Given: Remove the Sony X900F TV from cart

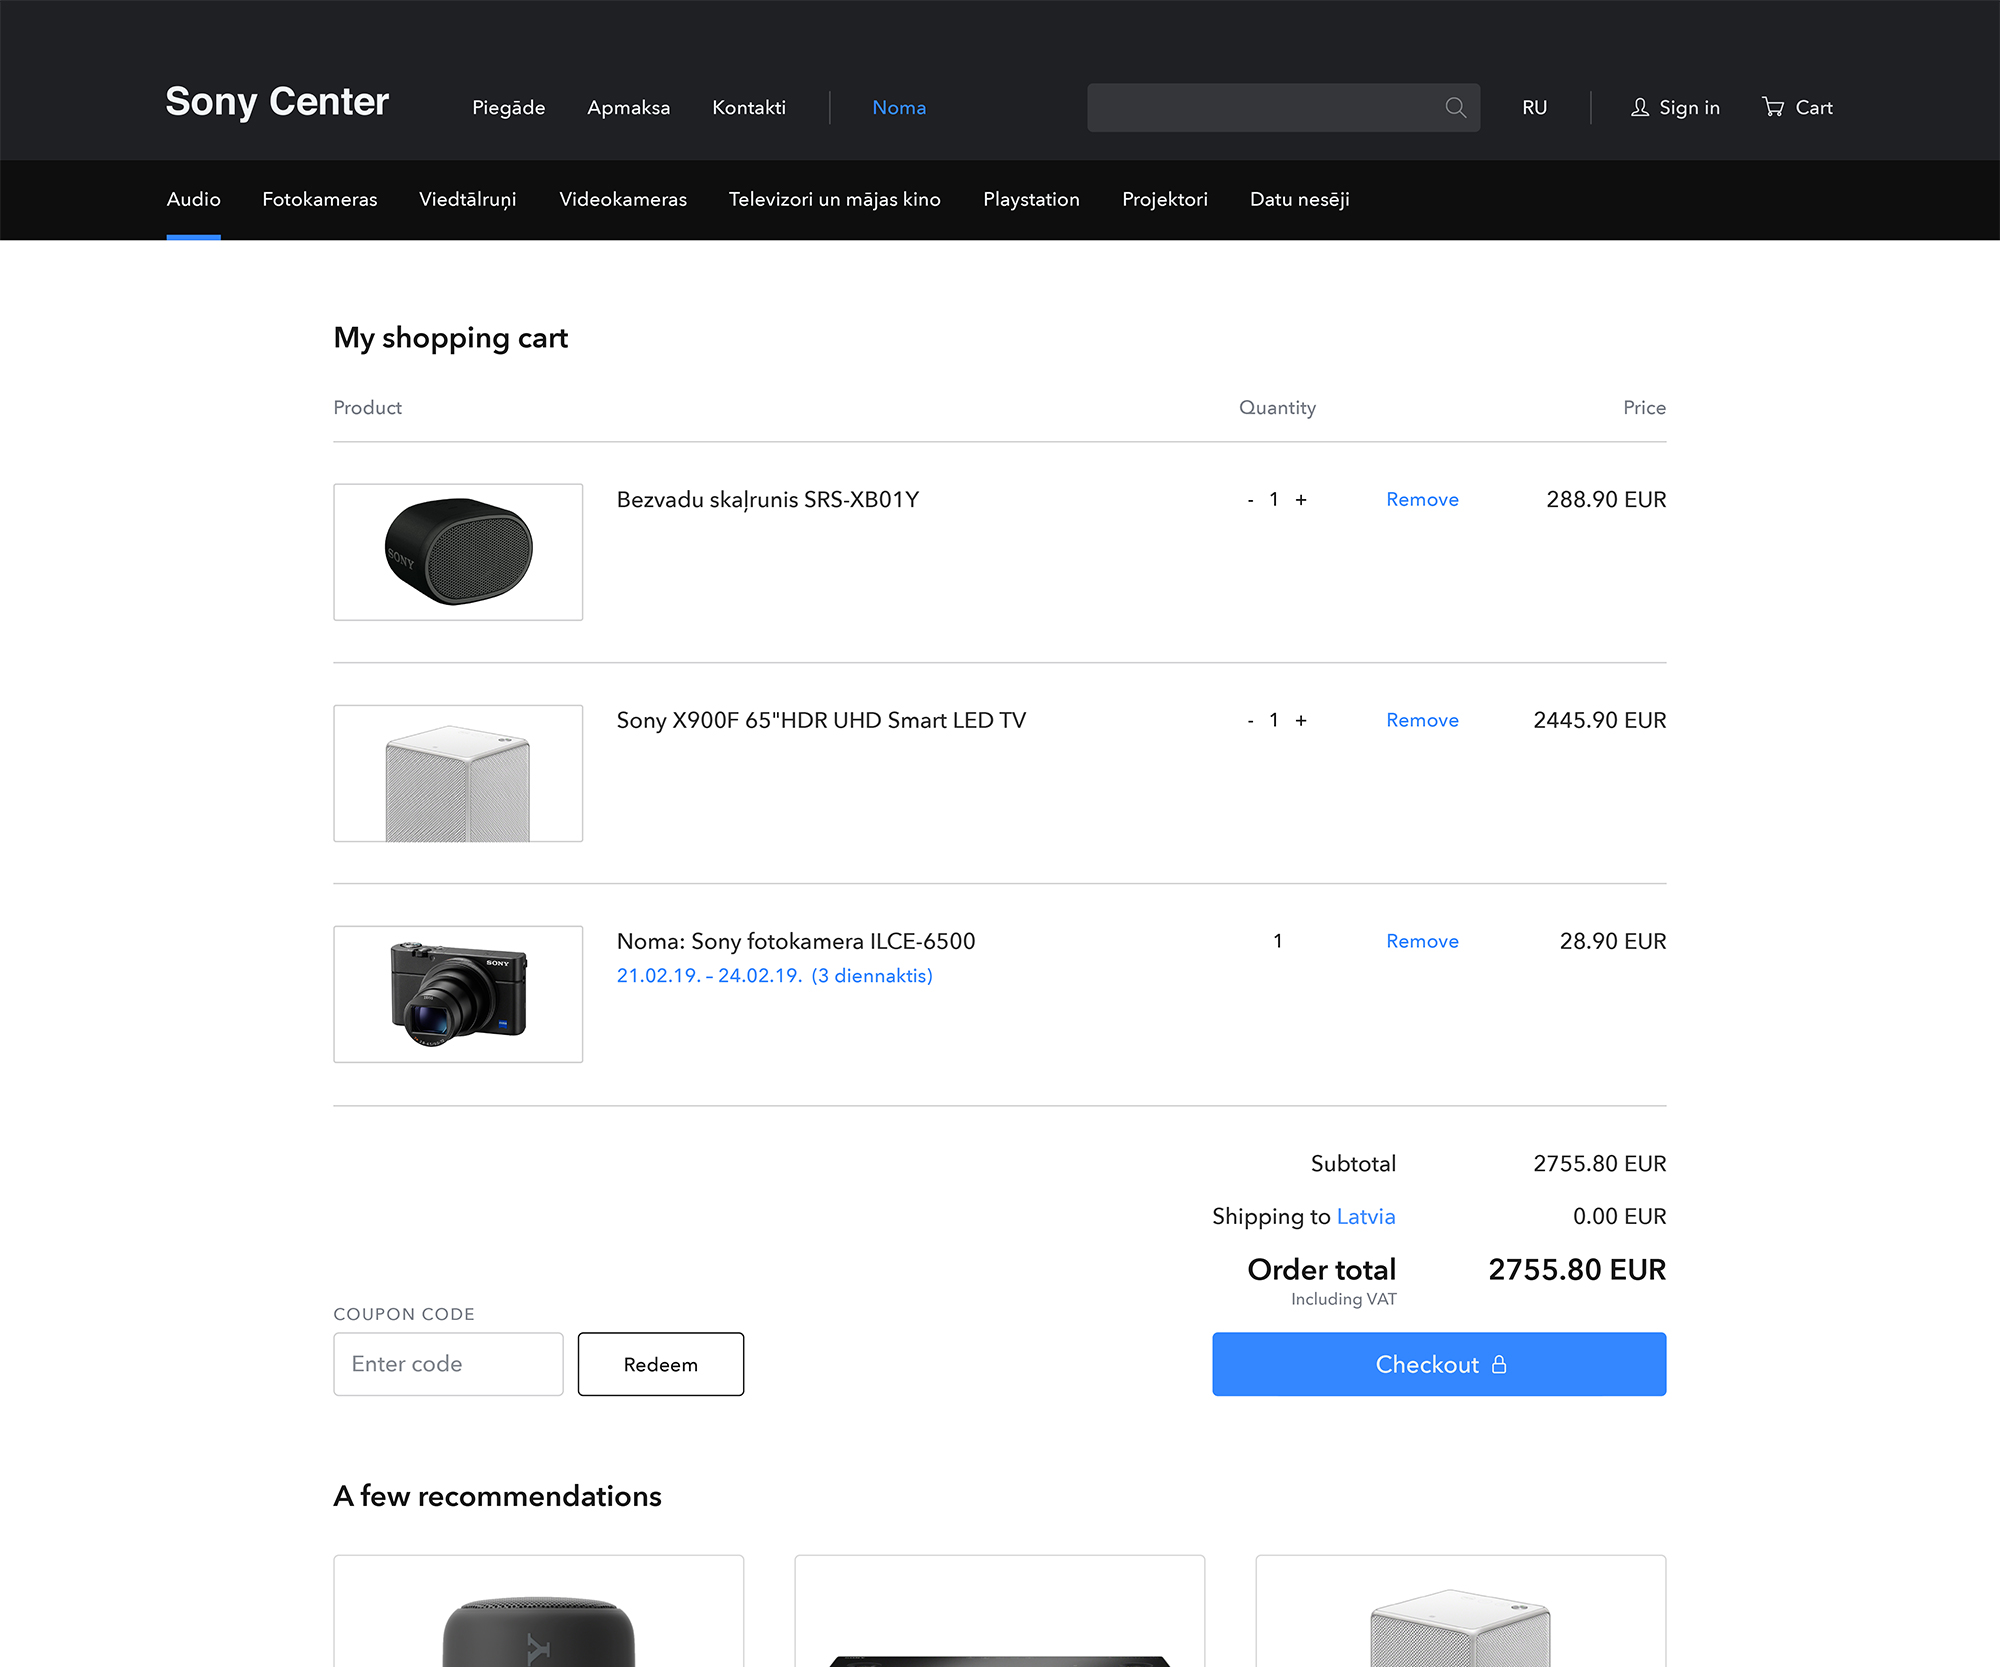Looking at the screenshot, I should 1422,720.
